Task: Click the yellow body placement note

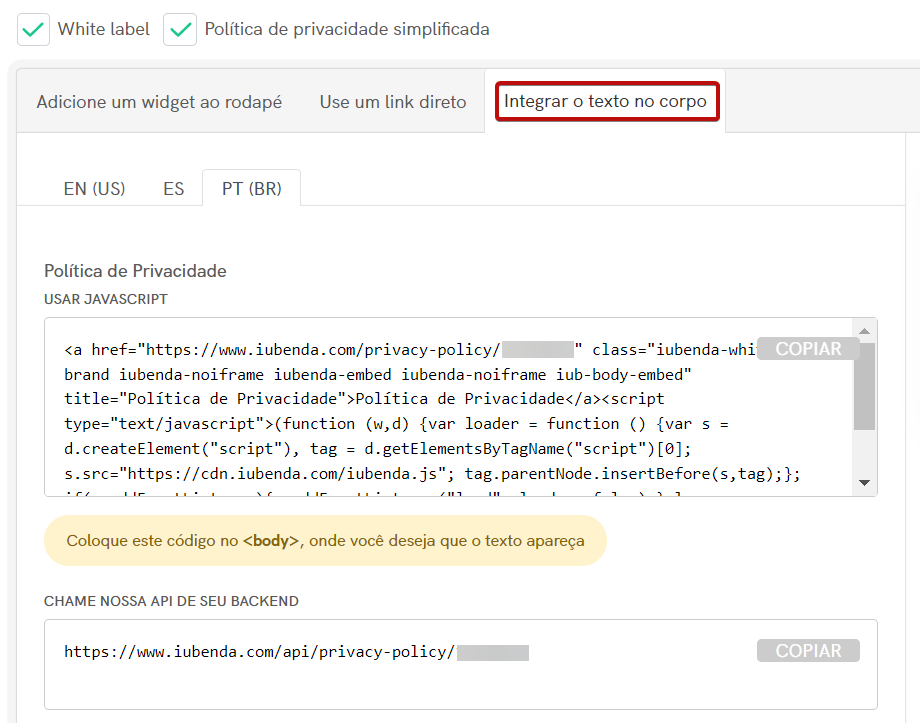Action: pos(324,539)
